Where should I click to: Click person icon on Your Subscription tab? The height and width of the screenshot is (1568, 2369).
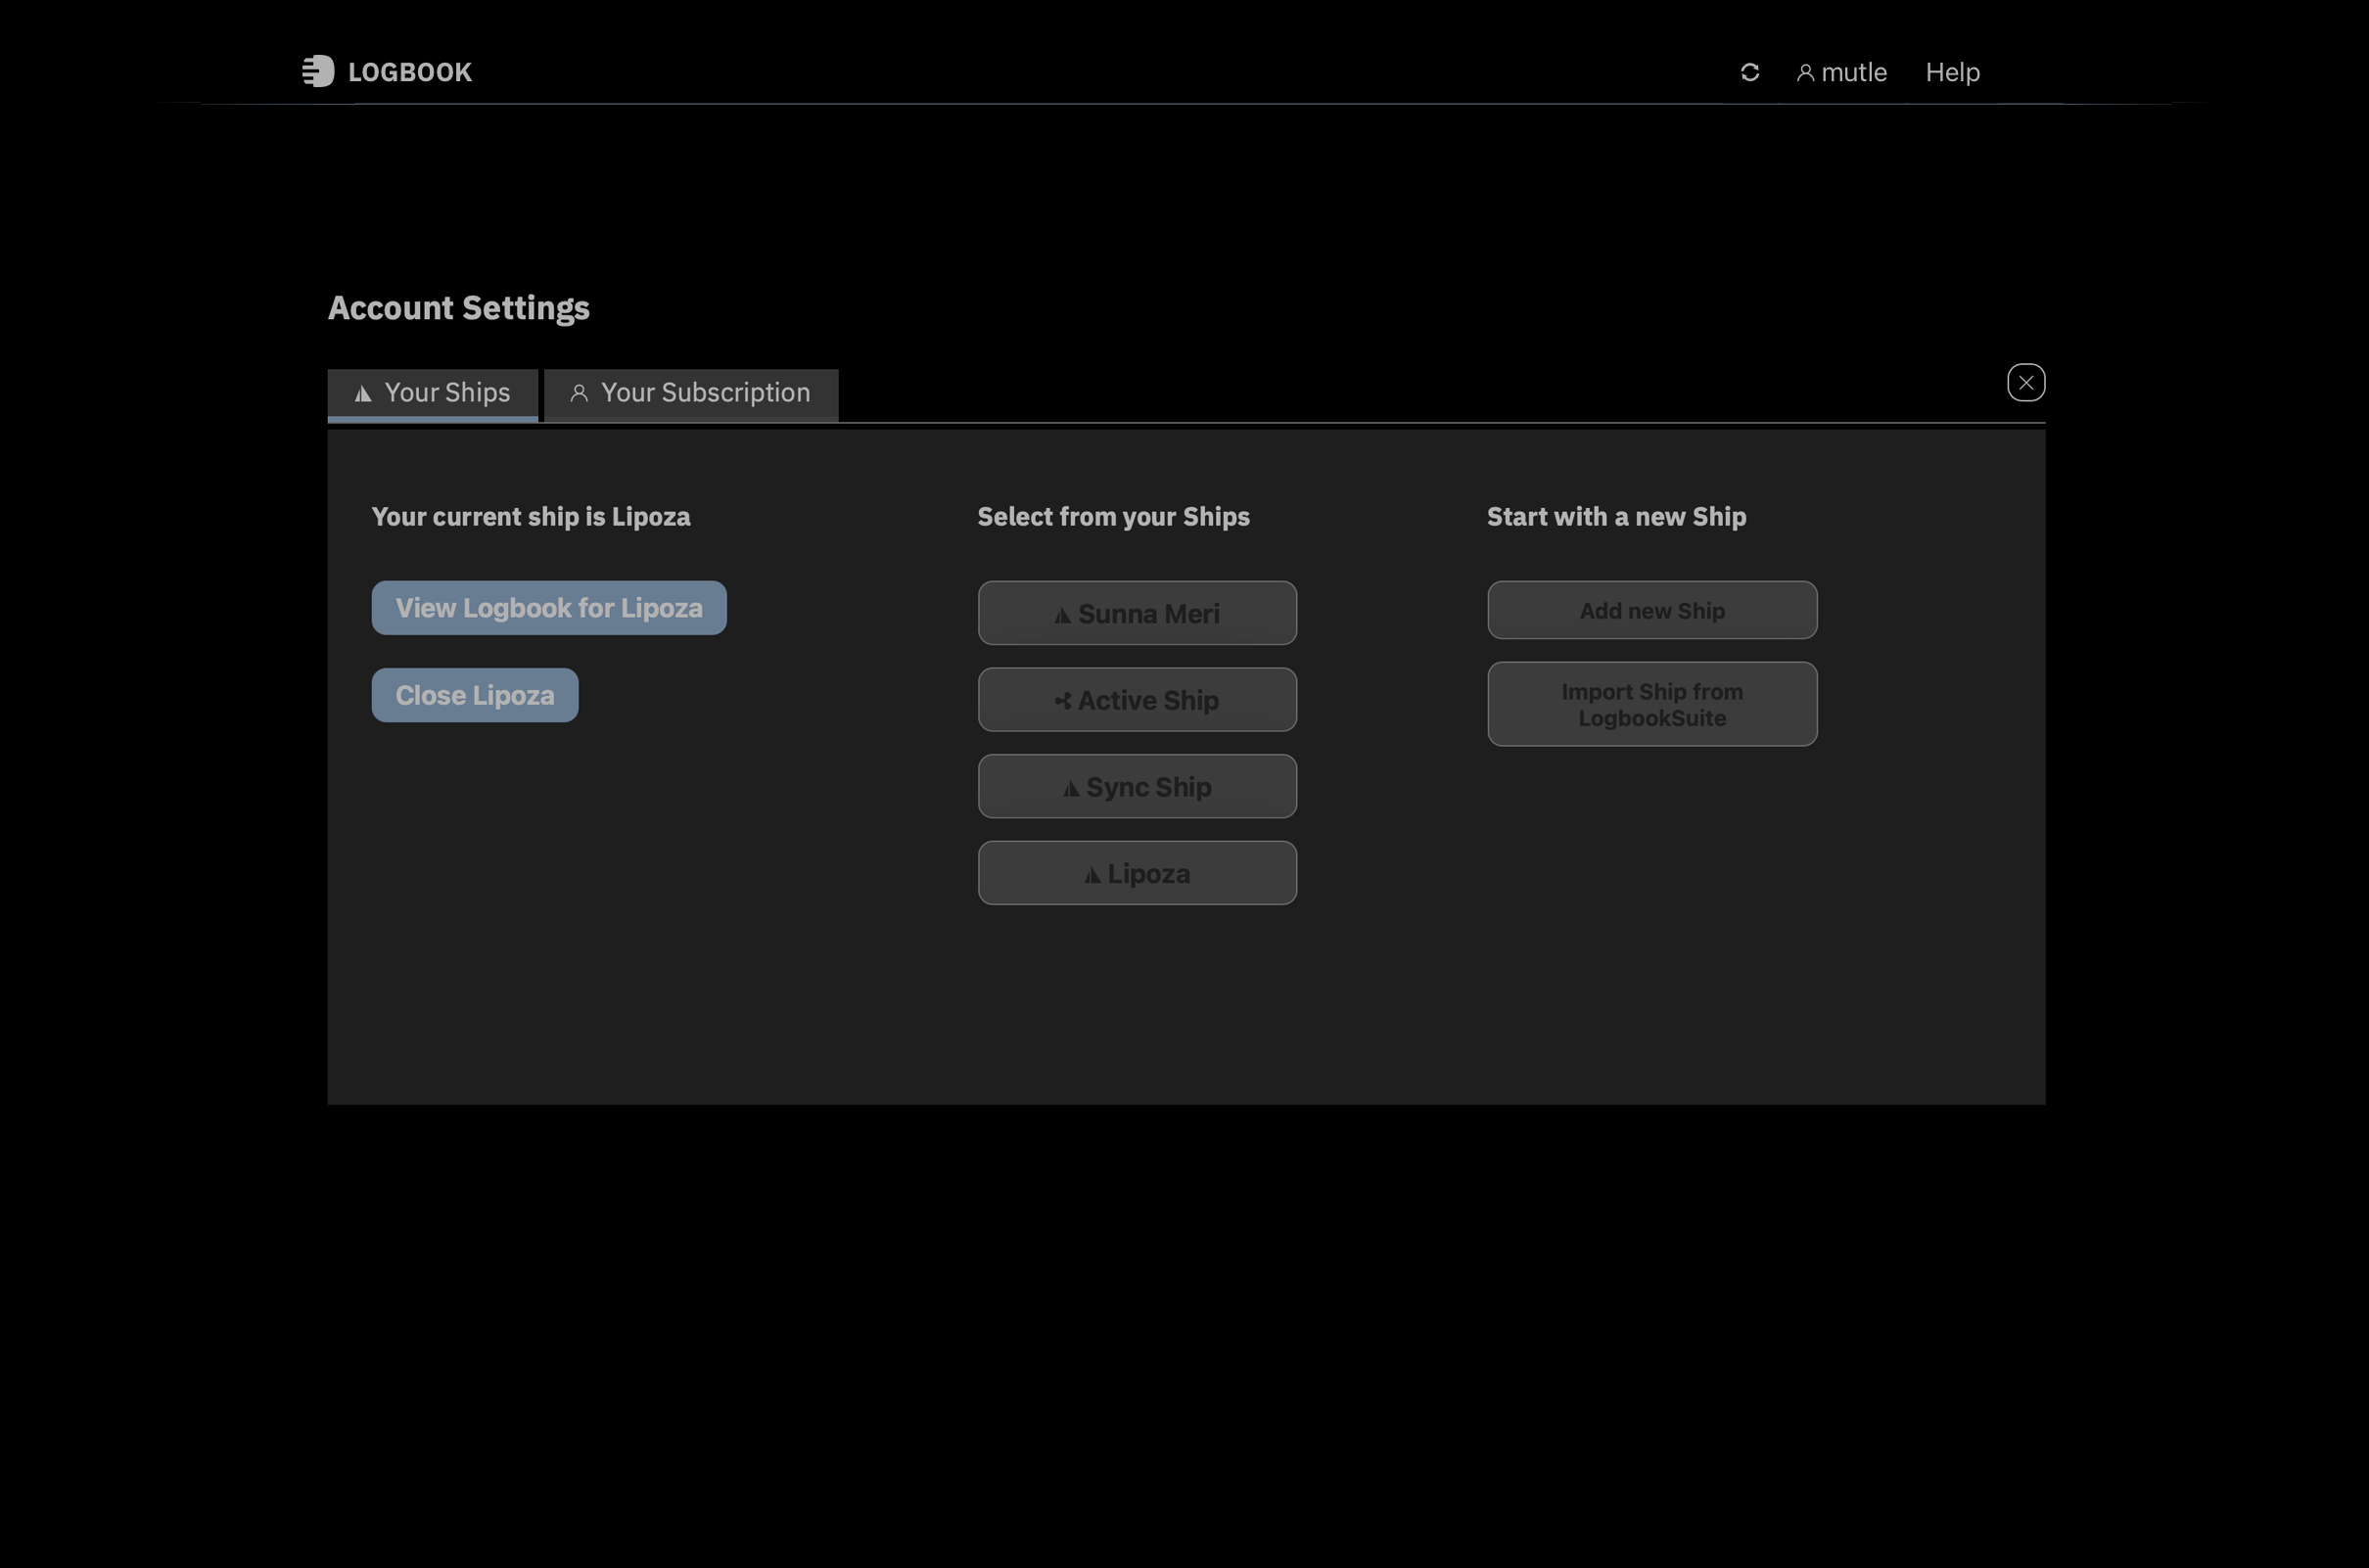coord(579,393)
